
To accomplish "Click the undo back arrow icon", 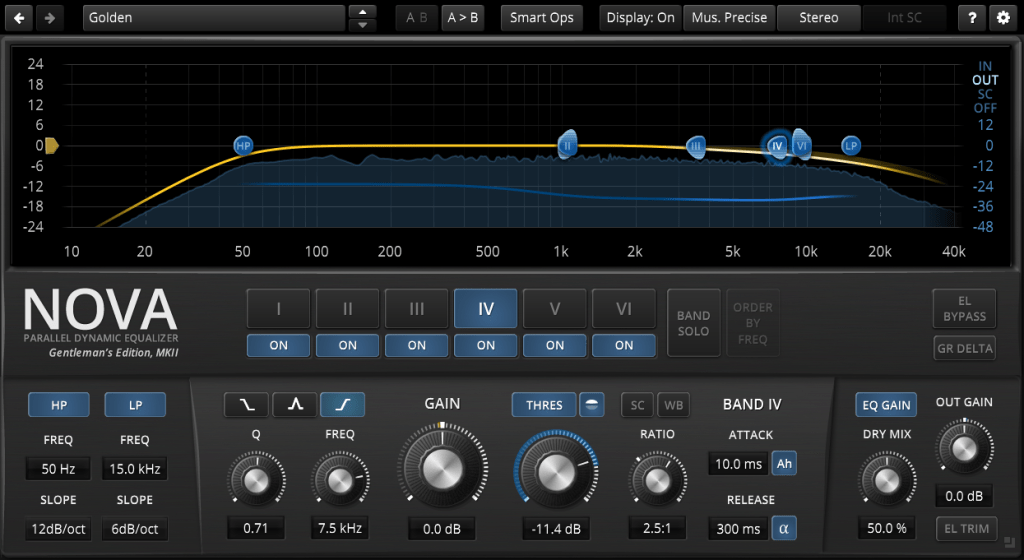I will (20, 18).
